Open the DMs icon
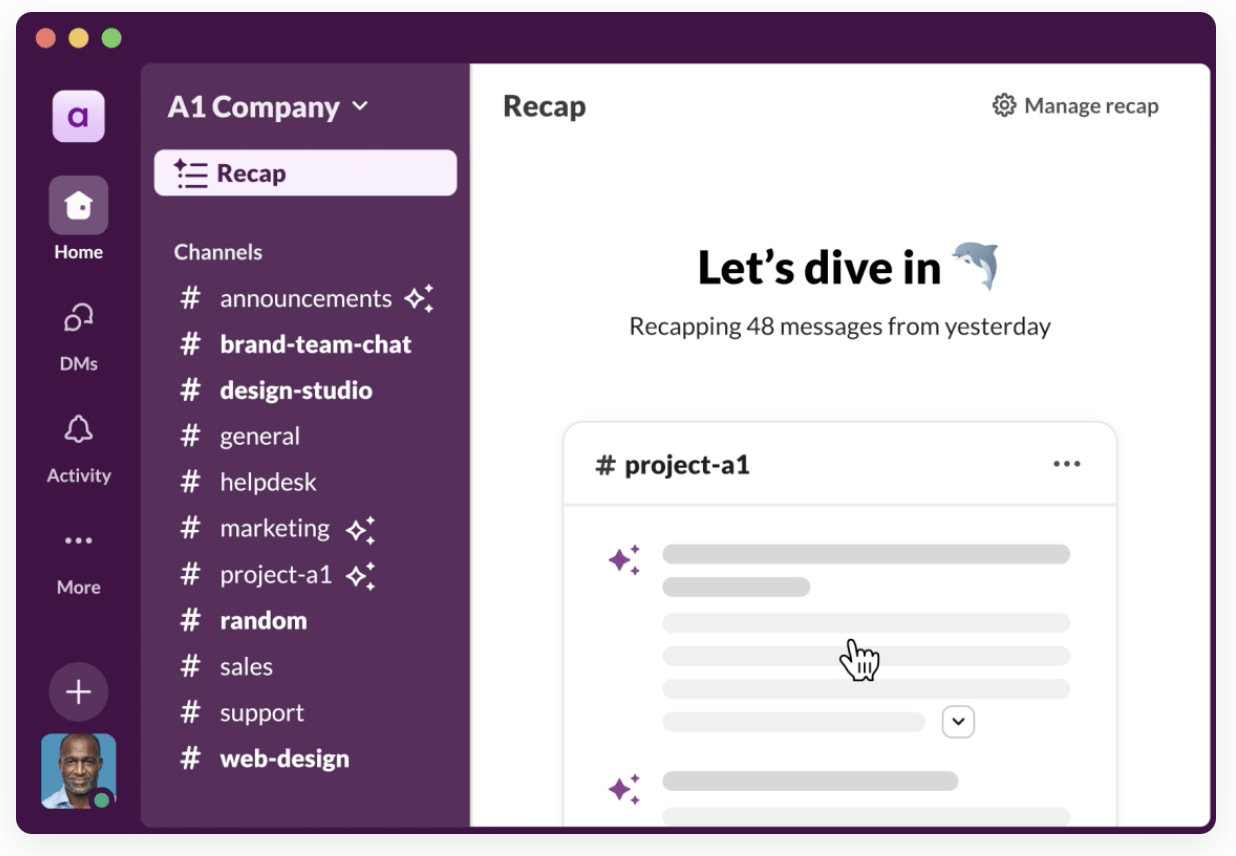The width and height of the screenshot is (1236, 856). (78, 318)
